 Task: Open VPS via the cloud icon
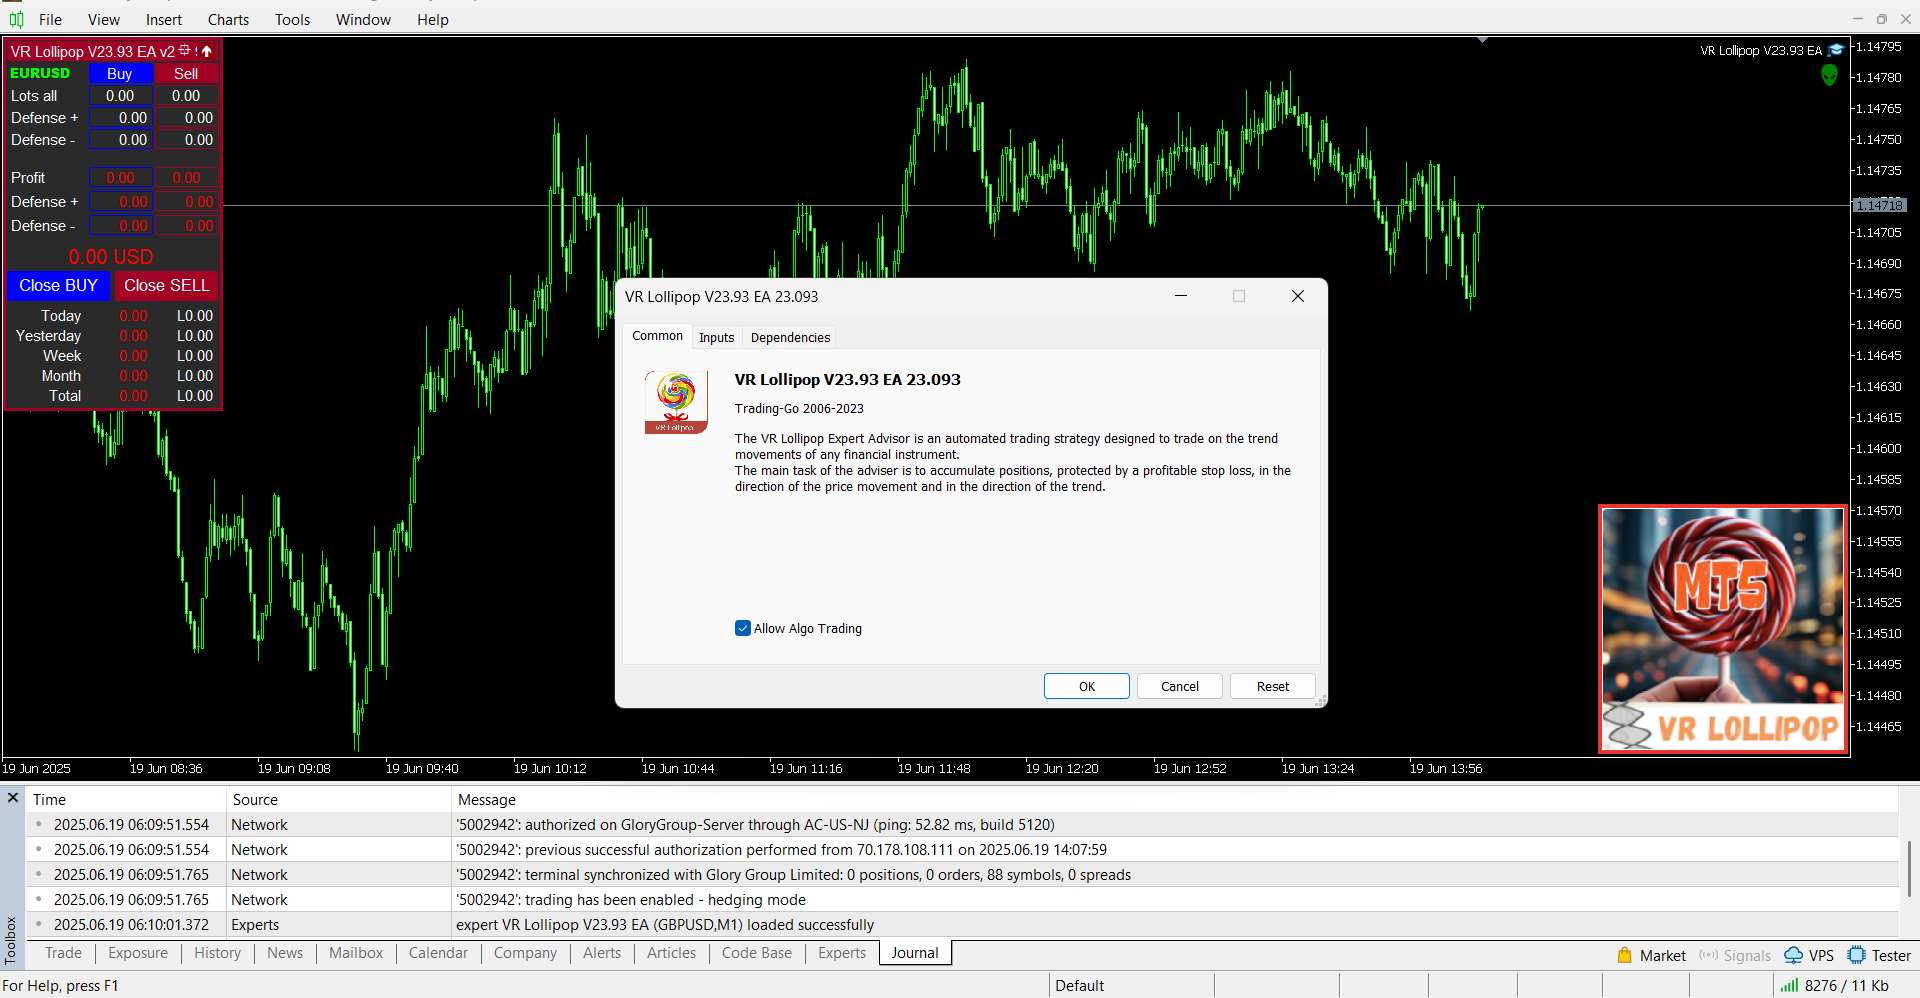pos(1794,955)
